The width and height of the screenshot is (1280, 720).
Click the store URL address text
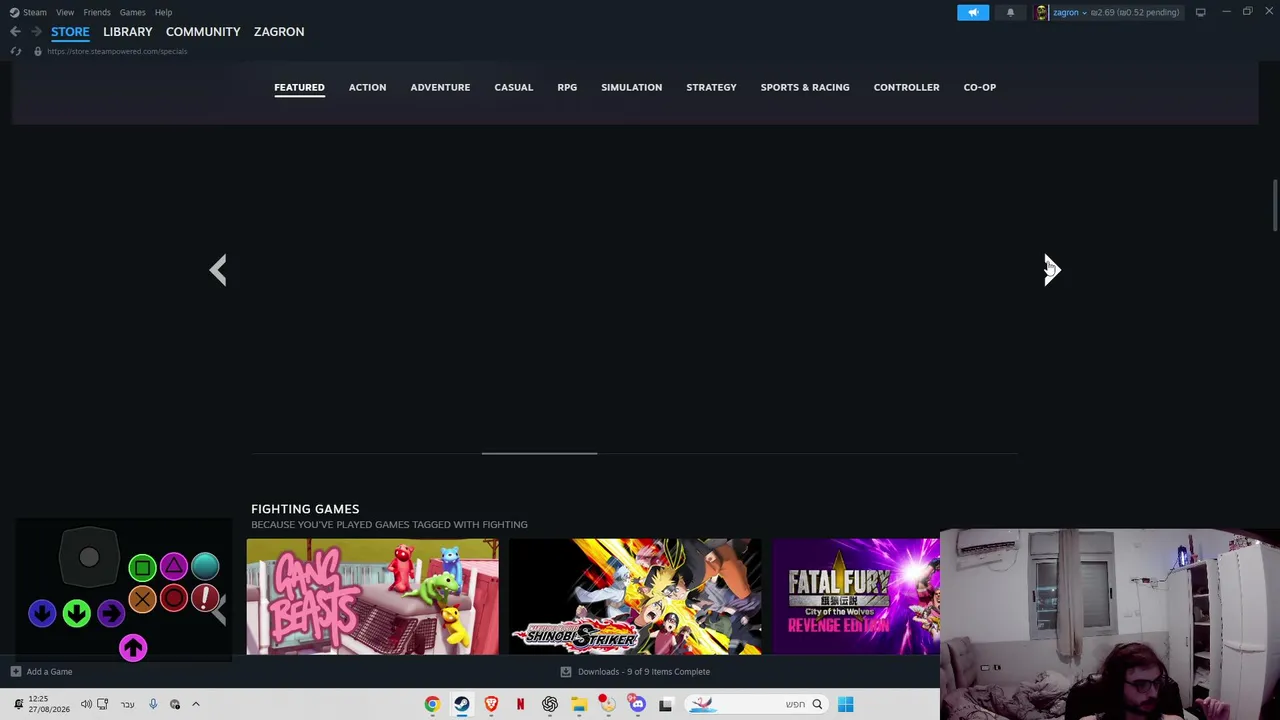tap(117, 51)
